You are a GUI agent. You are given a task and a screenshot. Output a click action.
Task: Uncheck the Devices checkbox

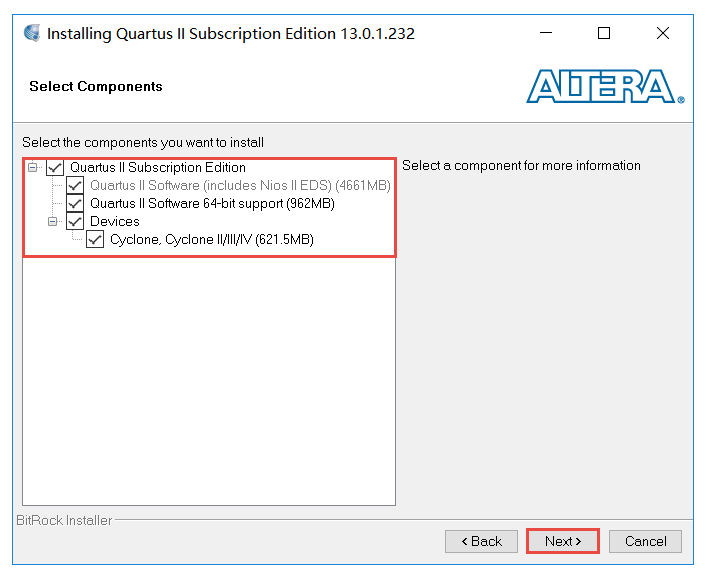pos(75,221)
